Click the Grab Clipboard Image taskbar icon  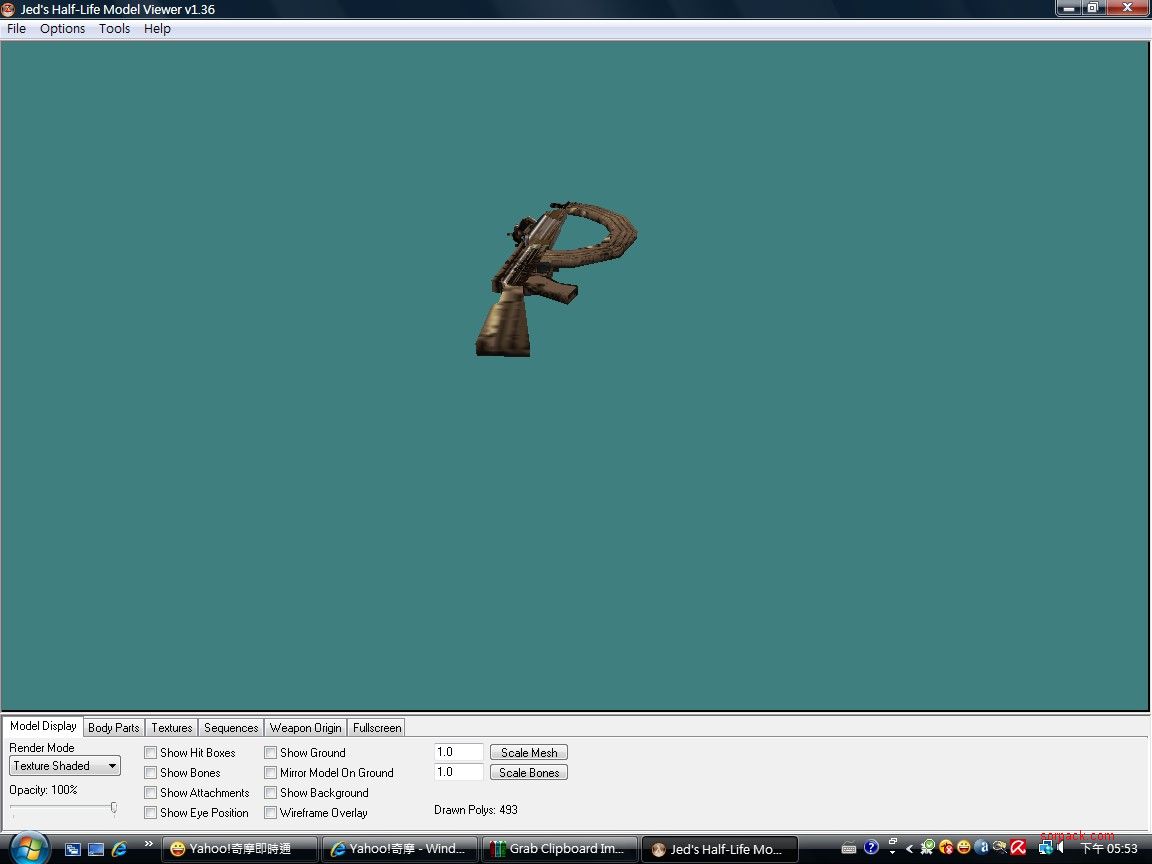pos(497,849)
